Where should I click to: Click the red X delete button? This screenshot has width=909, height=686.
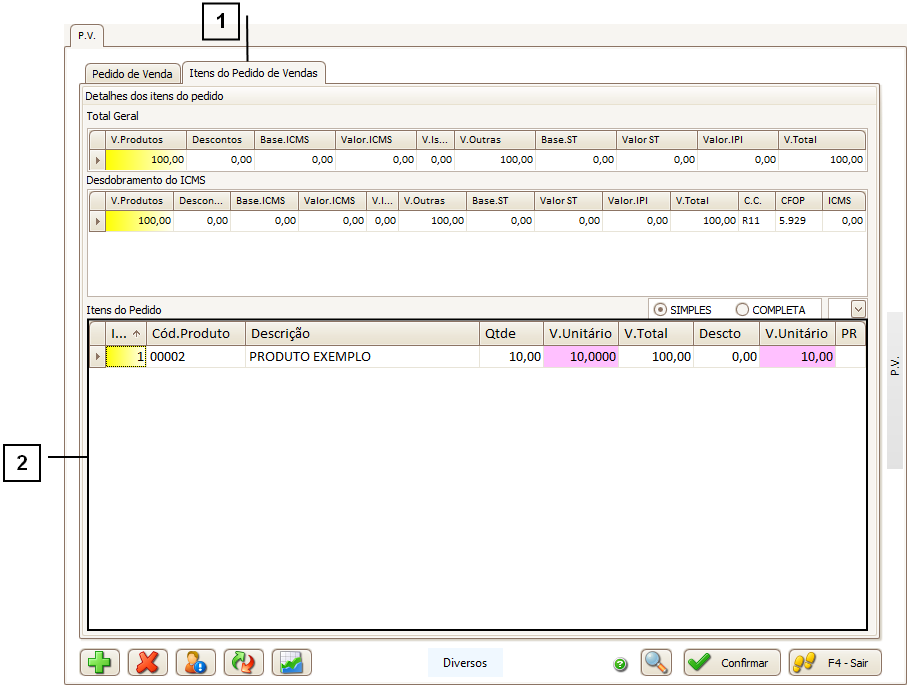[147, 662]
